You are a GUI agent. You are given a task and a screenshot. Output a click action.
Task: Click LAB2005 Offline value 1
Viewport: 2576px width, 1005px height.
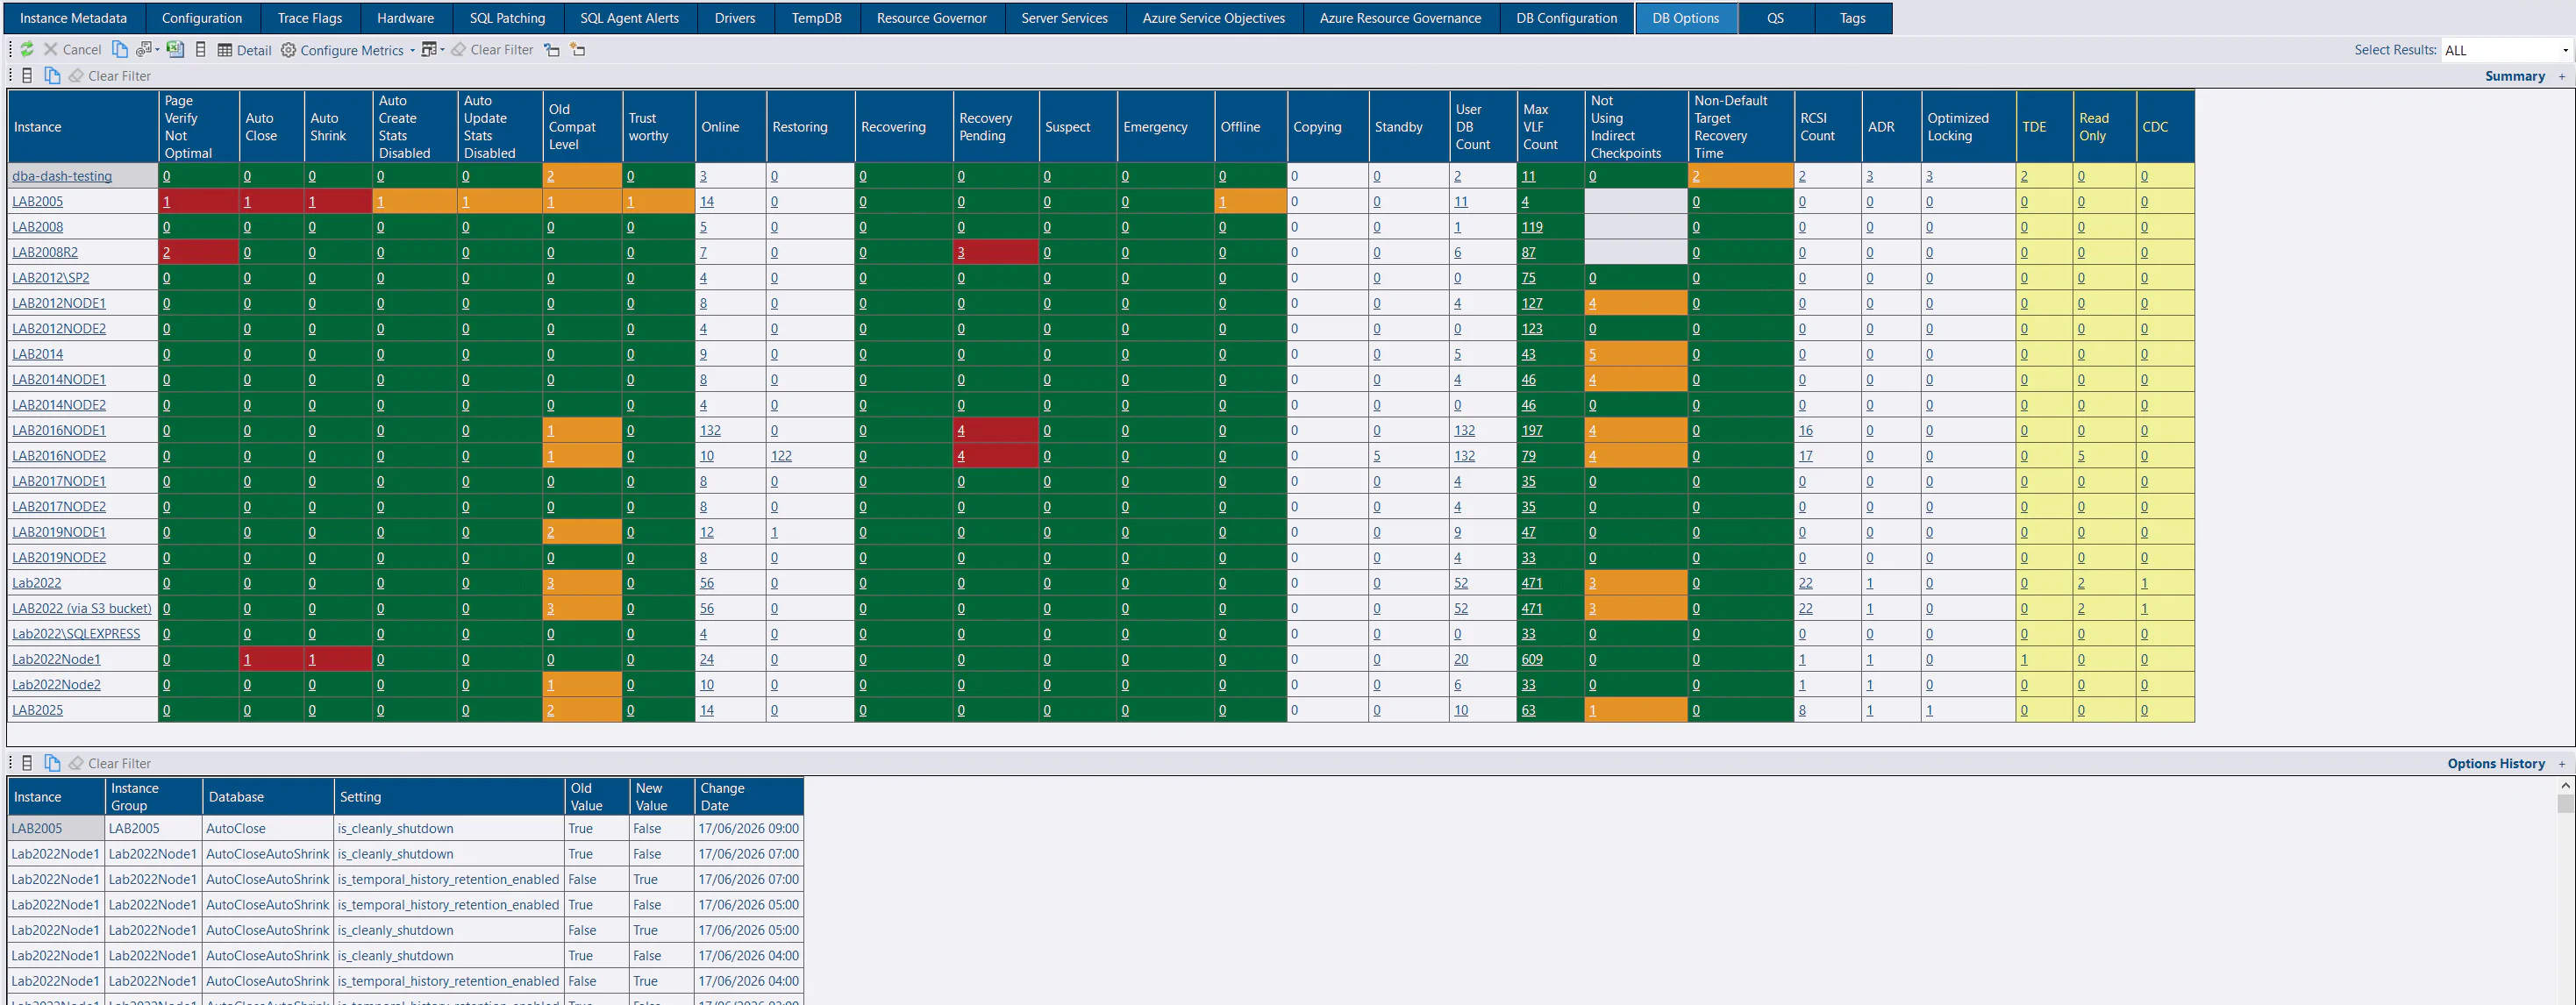coord(1223,201)
